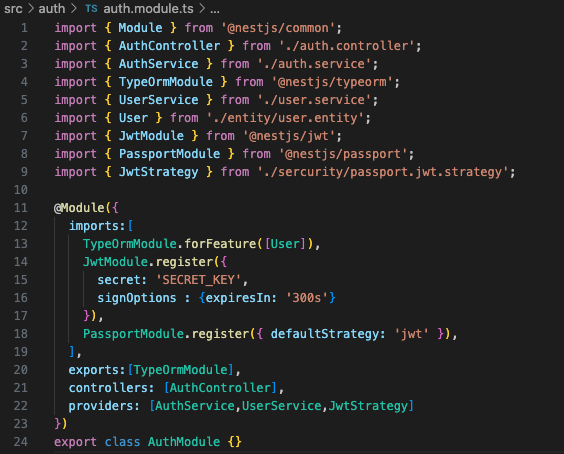This screenshot has width=564, height=454.
Task: Click 'TypeOrmModule' in the exports array
Action: (x=181, y=370)
